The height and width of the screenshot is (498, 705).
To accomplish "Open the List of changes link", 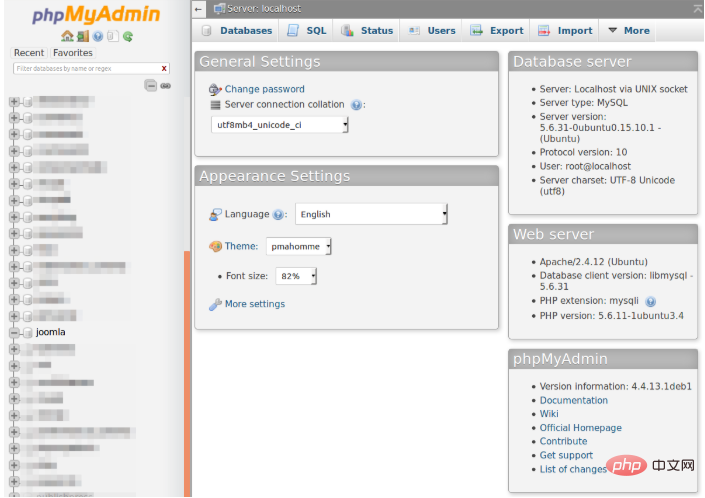I will pos(573,469).
